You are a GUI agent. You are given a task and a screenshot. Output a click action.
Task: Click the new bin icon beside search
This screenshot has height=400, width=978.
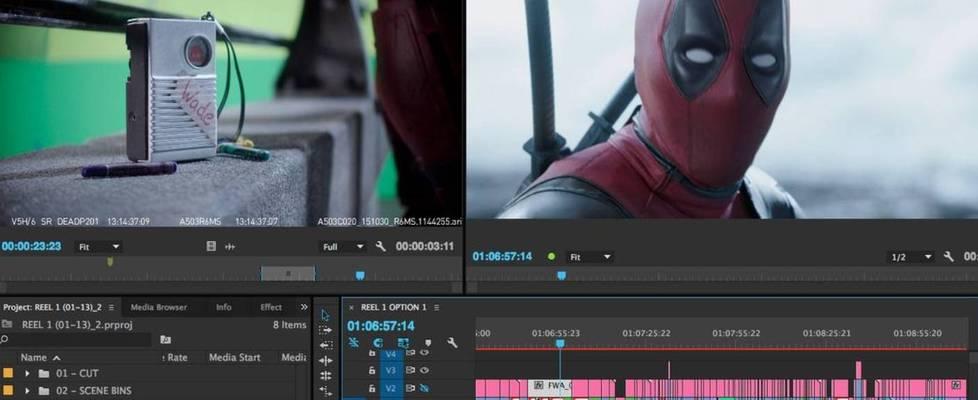click(165, 339)
